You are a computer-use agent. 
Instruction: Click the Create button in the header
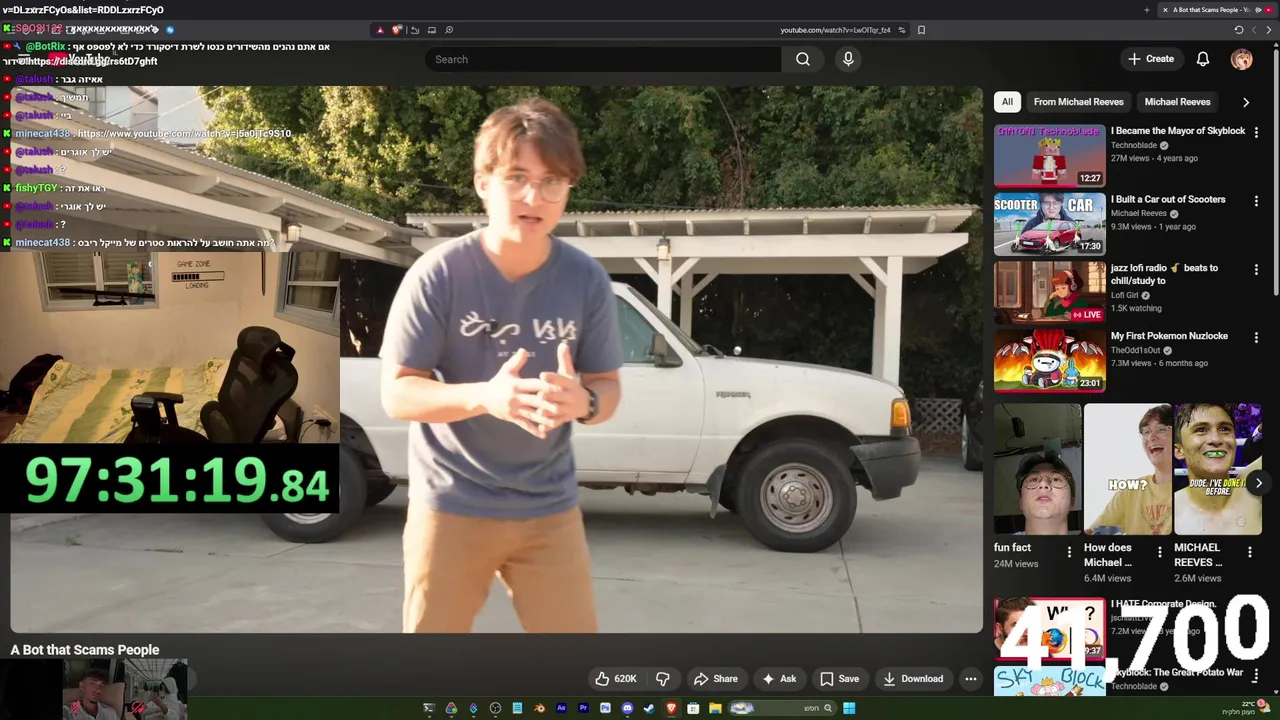(1150, 59)
